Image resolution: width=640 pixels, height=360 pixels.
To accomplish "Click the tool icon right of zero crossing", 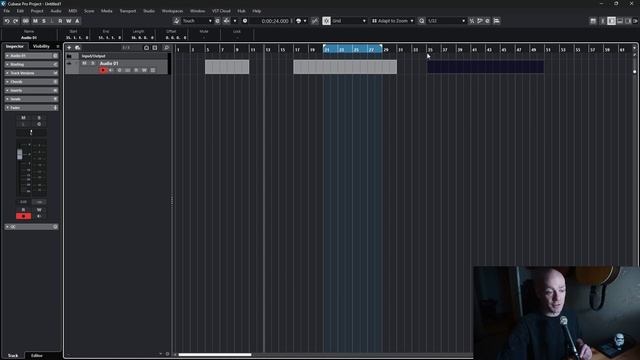I will (480, 21).
